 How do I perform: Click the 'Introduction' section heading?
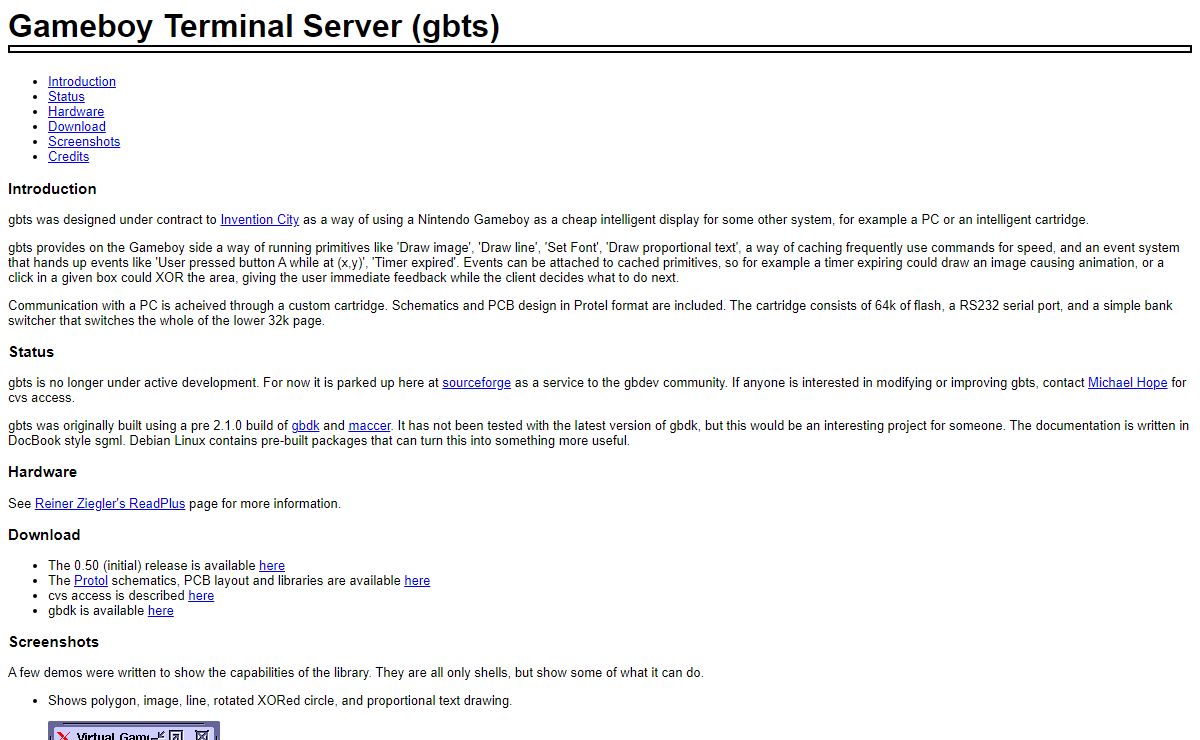click(x=52, y=189)
